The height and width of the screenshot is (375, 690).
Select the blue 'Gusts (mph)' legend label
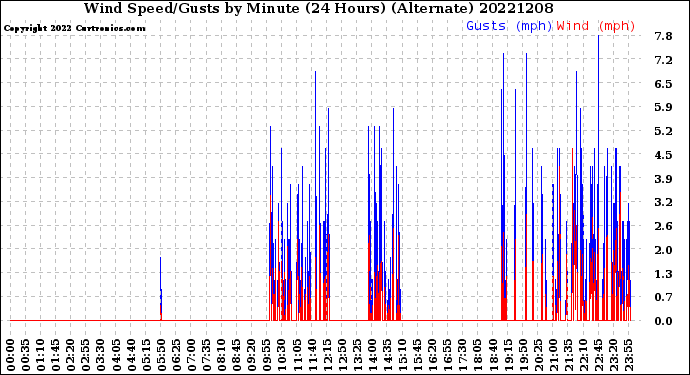tap(509, 26)
